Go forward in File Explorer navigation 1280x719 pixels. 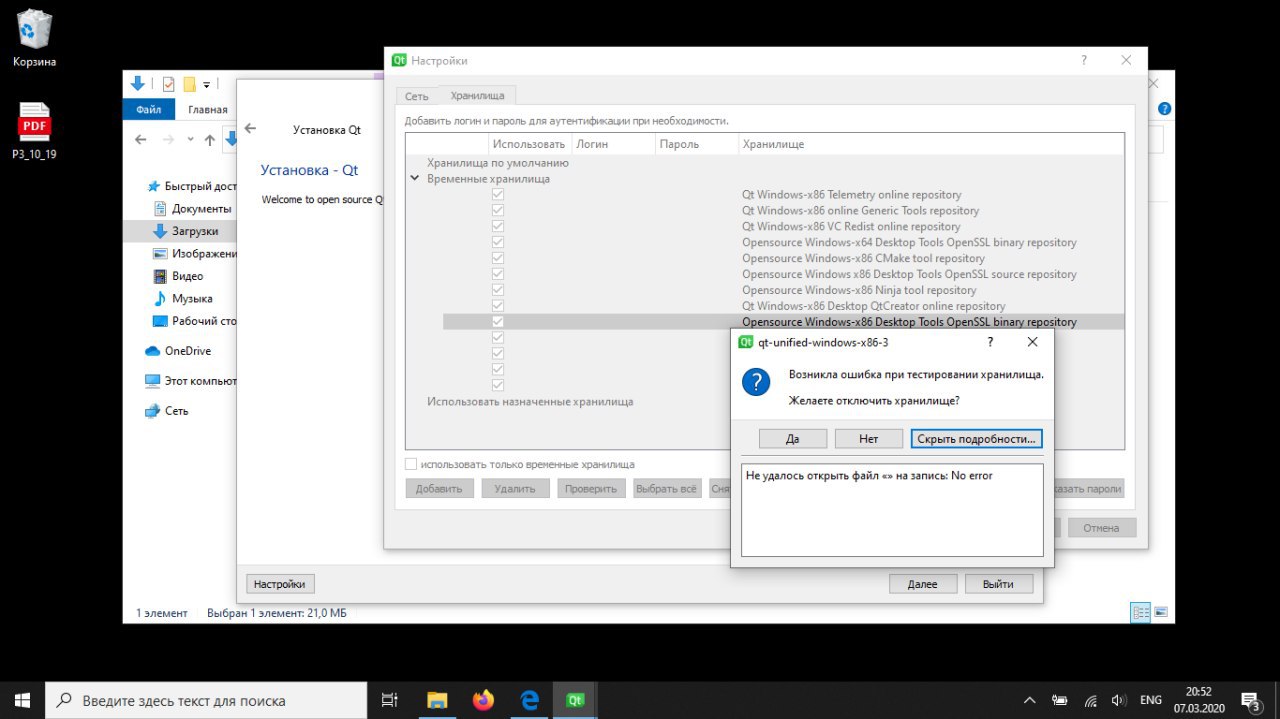point(169,140)
